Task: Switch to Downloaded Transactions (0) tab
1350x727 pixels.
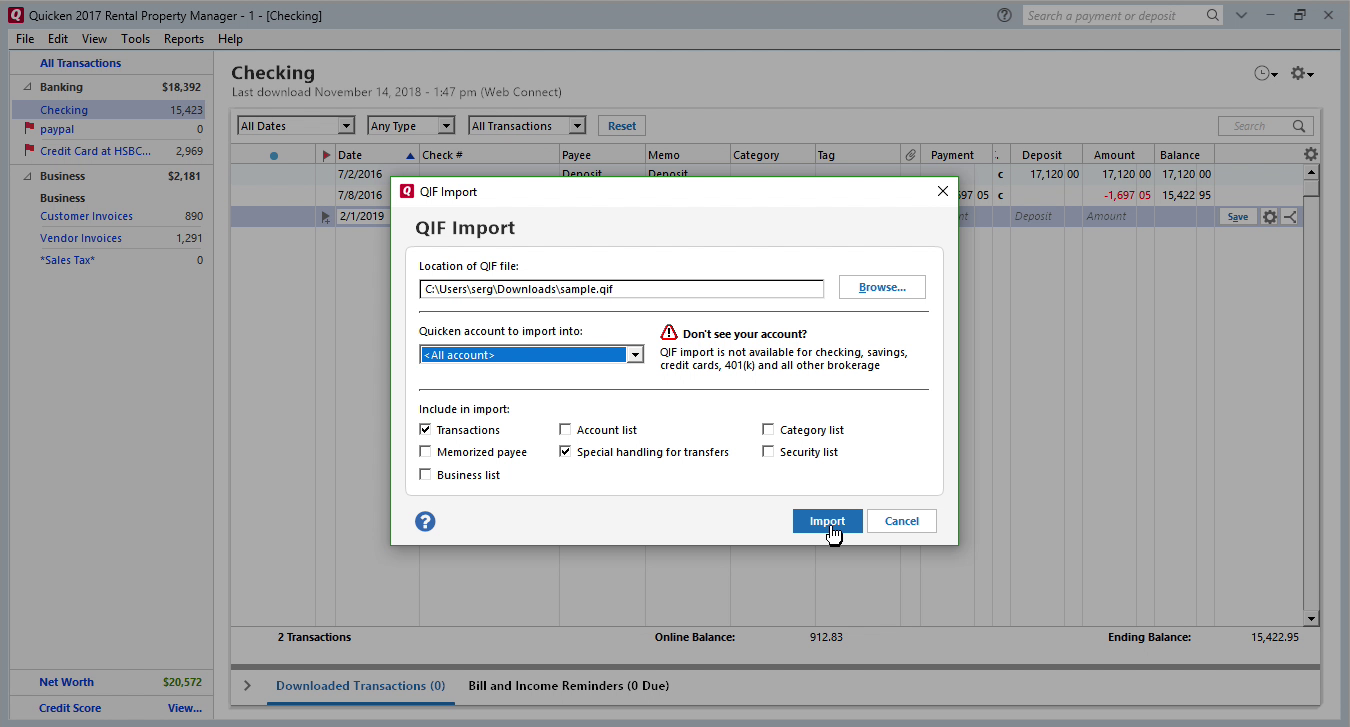Action: click(360, 686)
